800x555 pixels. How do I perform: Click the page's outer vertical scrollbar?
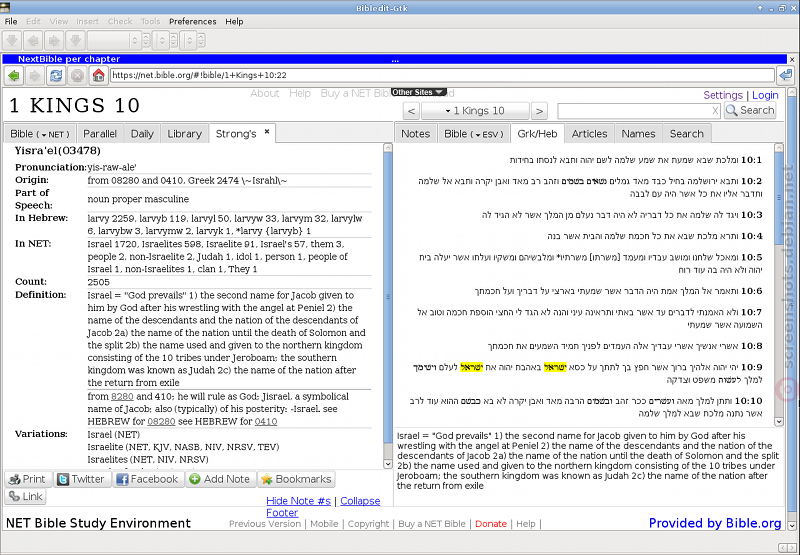tap(791, 309)
